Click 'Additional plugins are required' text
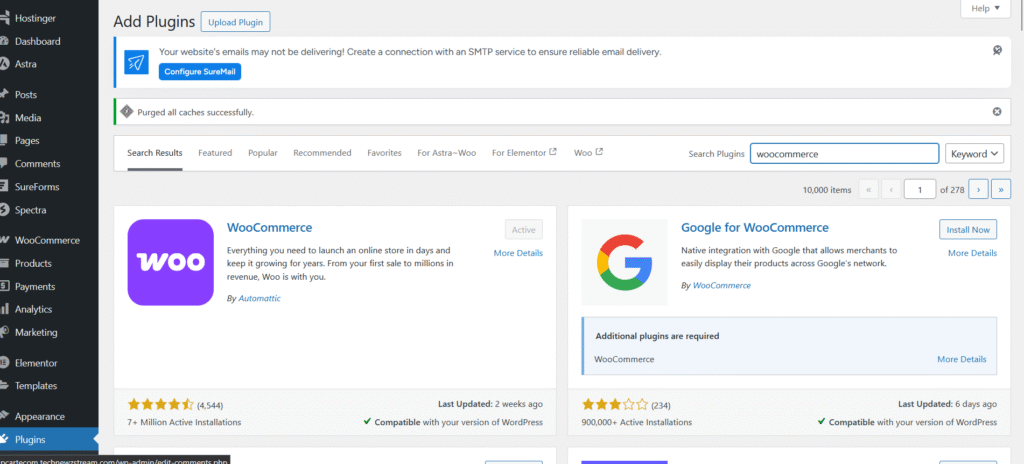 coord(657,336)
